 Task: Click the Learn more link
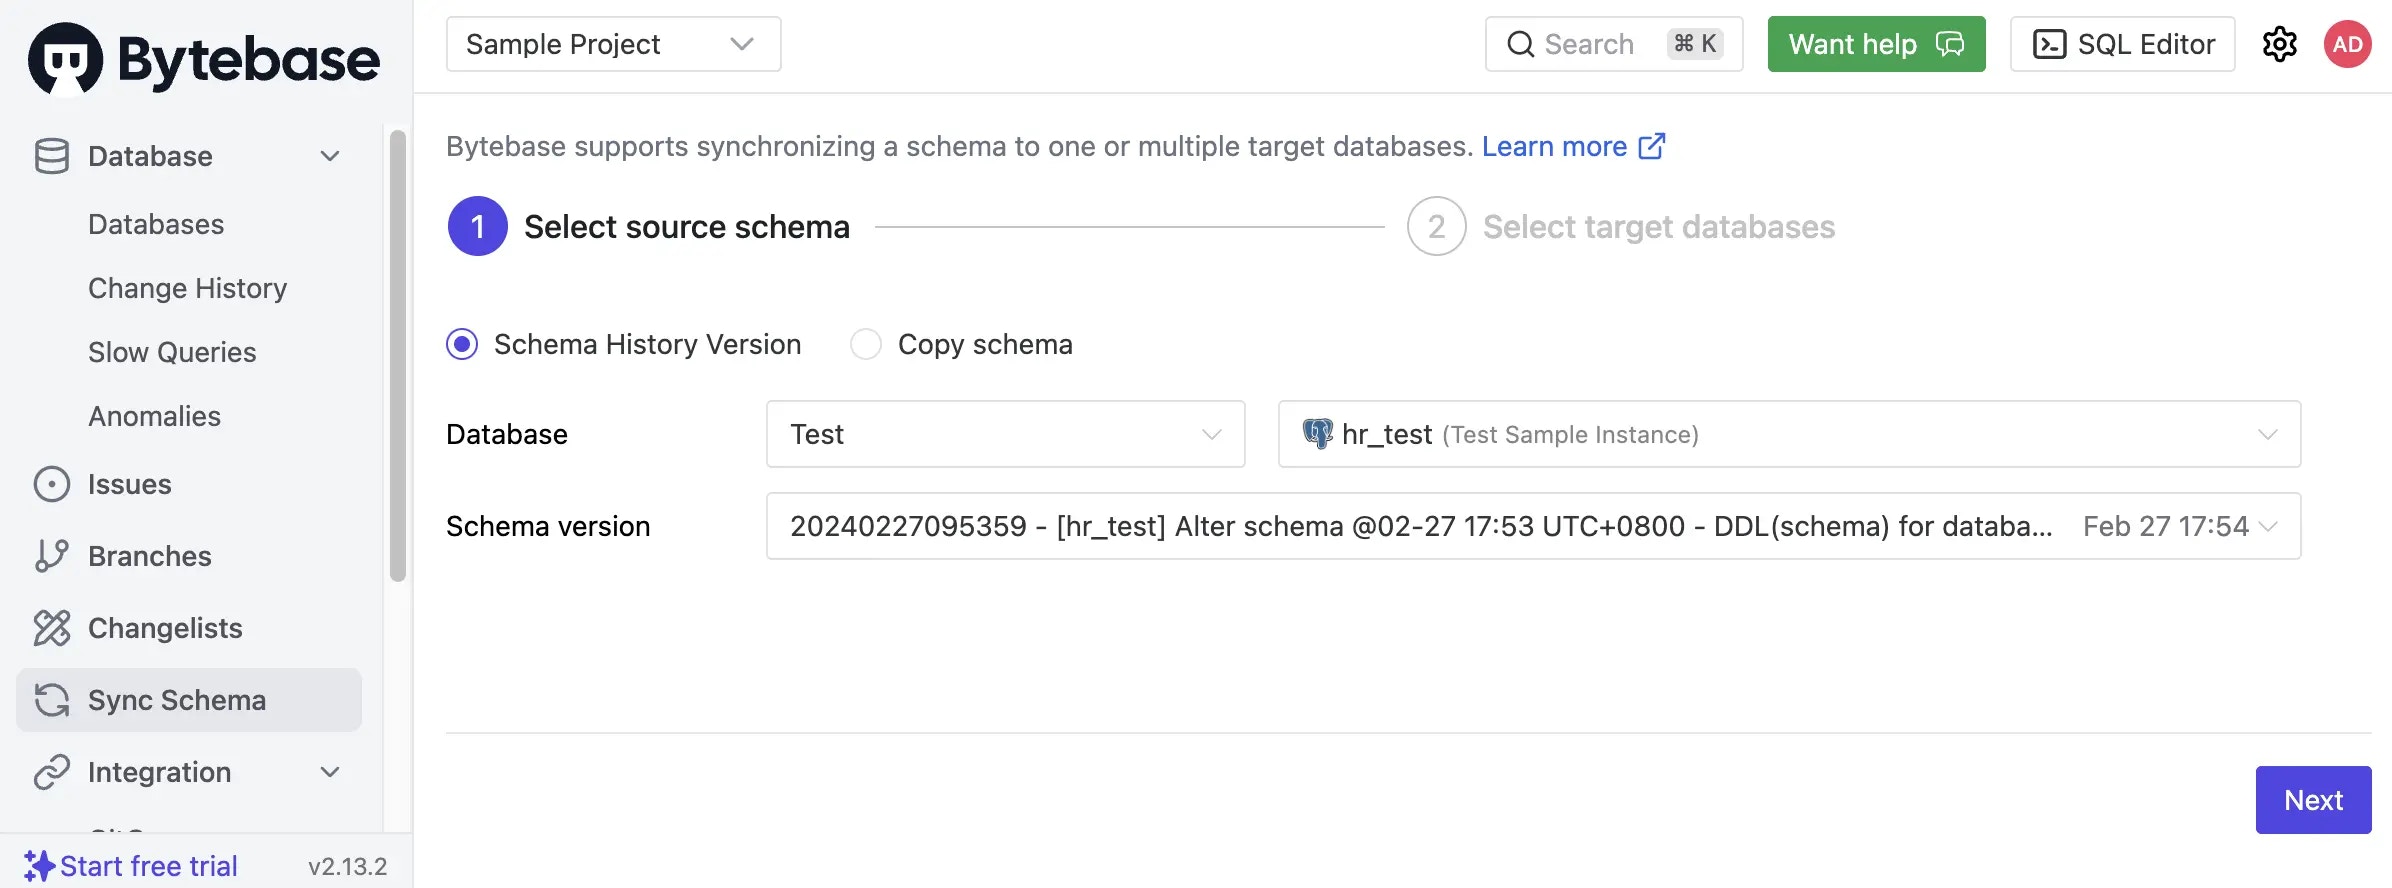[x=1555, y=146]
